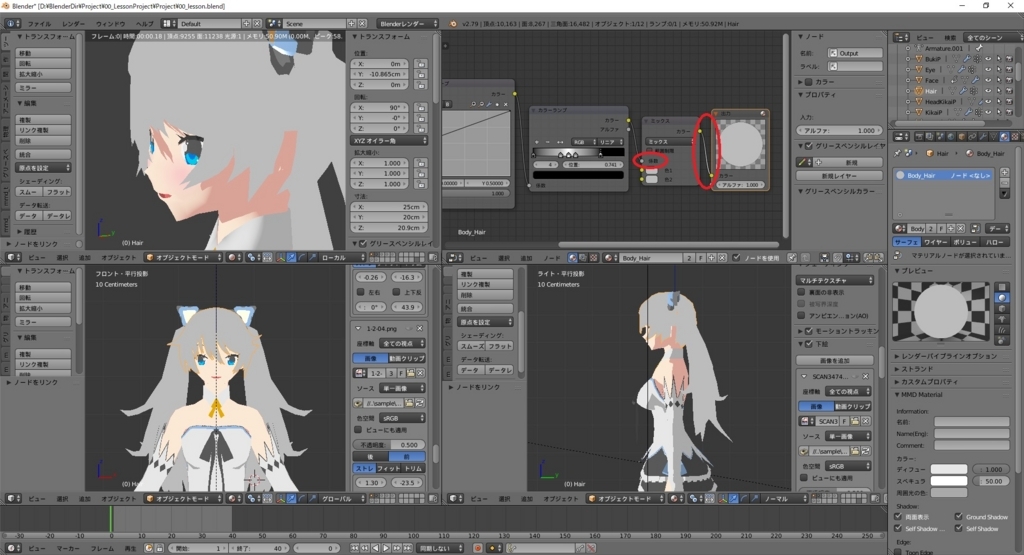Hide BukiP object via eye icon
This screenshot has width=1024, height=555.
point(988,59)
